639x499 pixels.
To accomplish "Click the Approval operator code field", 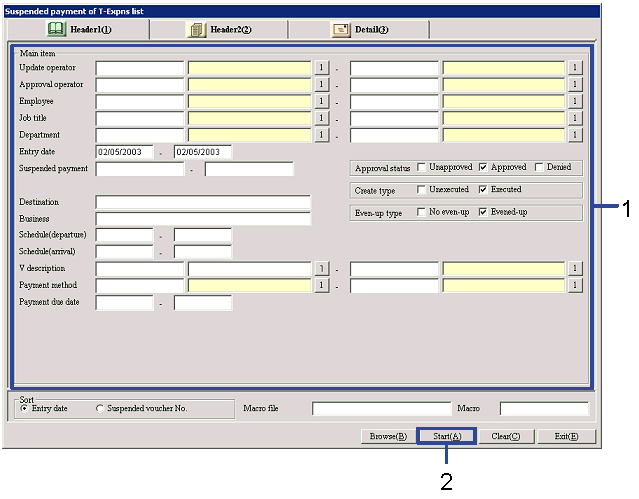I will (x=140, y=85).
